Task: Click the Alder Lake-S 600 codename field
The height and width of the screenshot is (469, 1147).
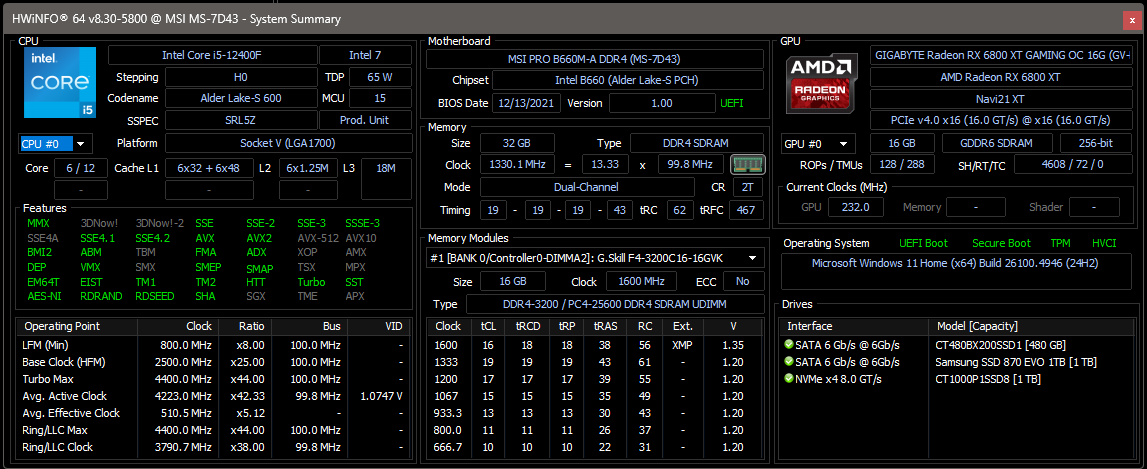Action: click(x=241, y=98)
